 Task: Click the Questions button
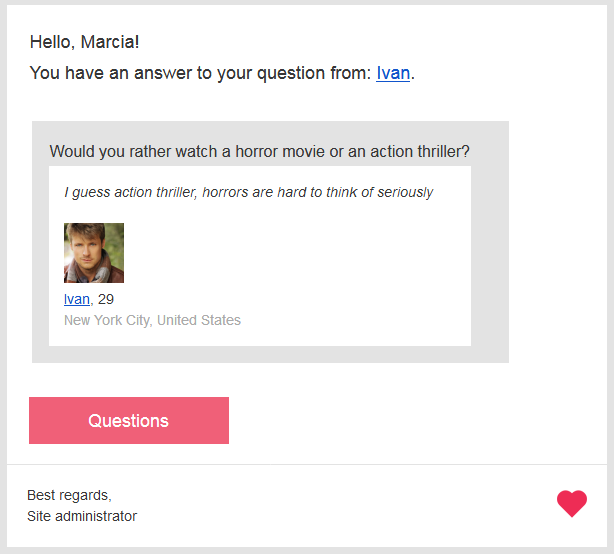point(129,420)
